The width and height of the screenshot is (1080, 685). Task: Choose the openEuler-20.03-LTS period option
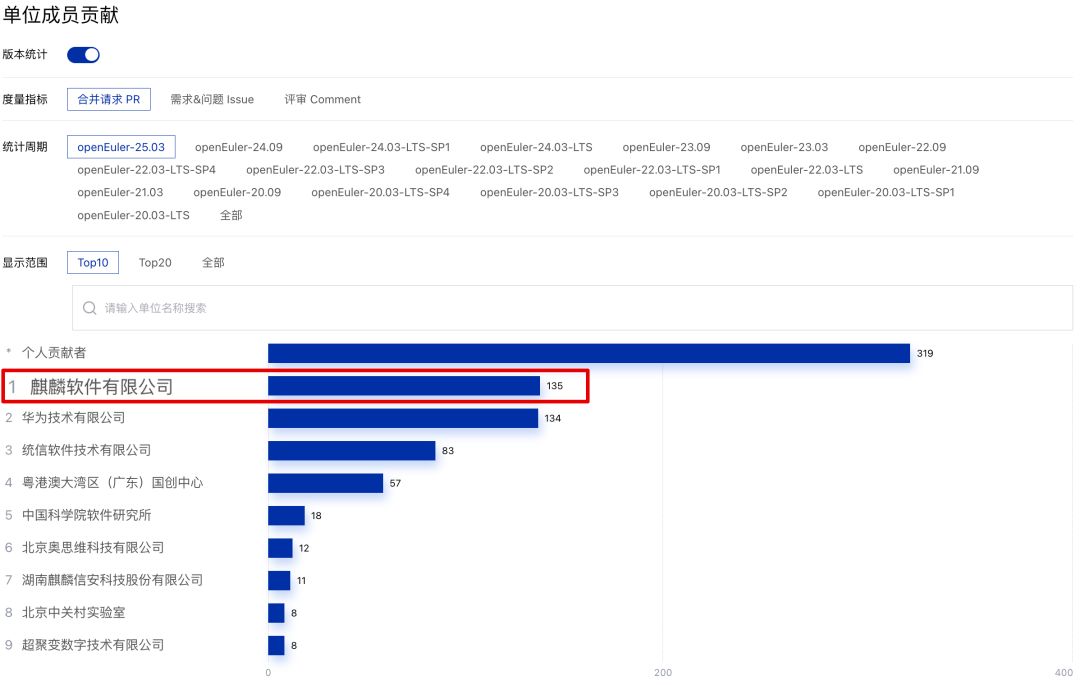click(134, 215)
